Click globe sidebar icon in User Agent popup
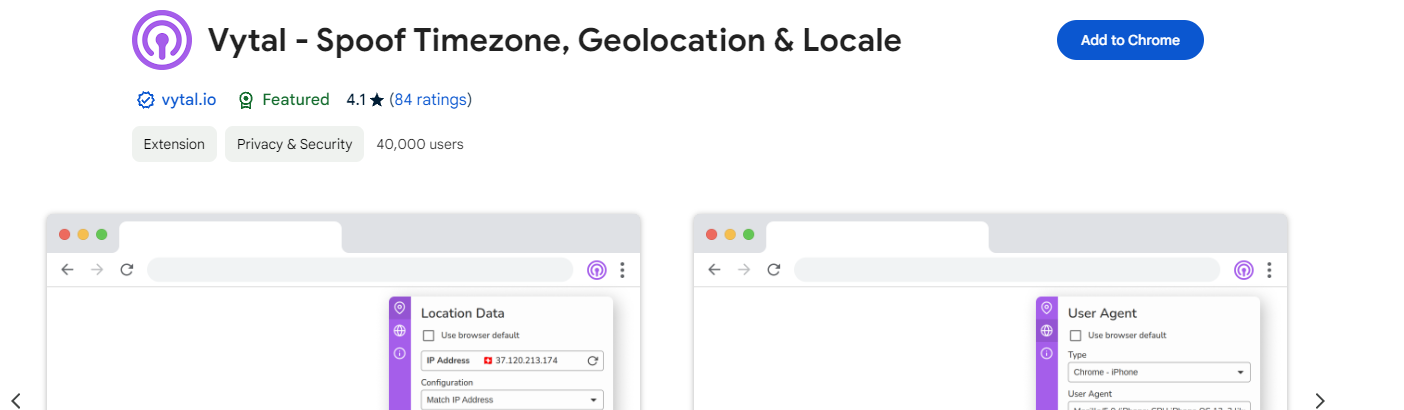The height and width of the screenshot is (410, 1404). [1046, 331]
